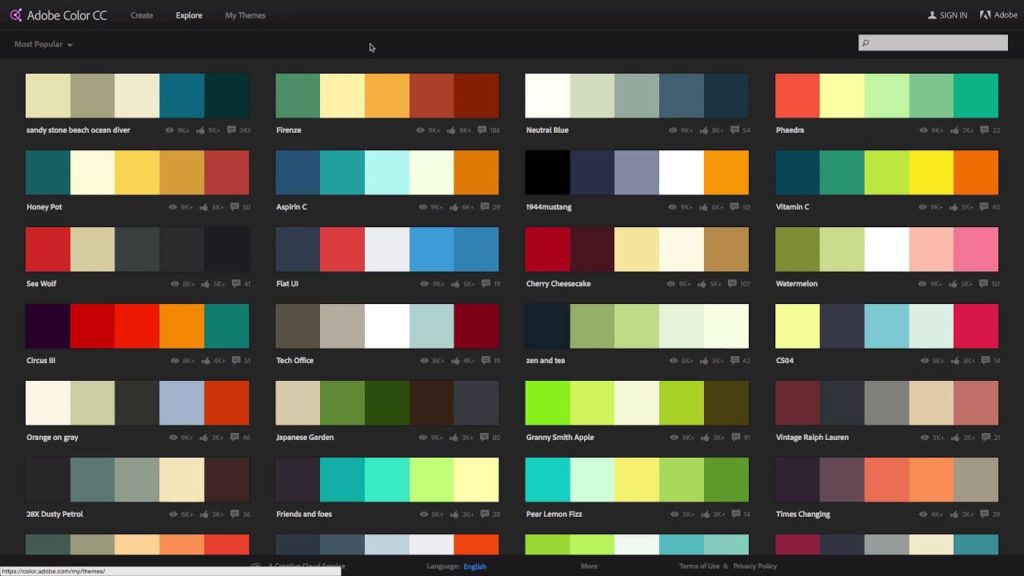Click the views eye icon for Orange on gray
This screenshot has height=576, width=1024.
pyautogui.click(x=173, y=438)
